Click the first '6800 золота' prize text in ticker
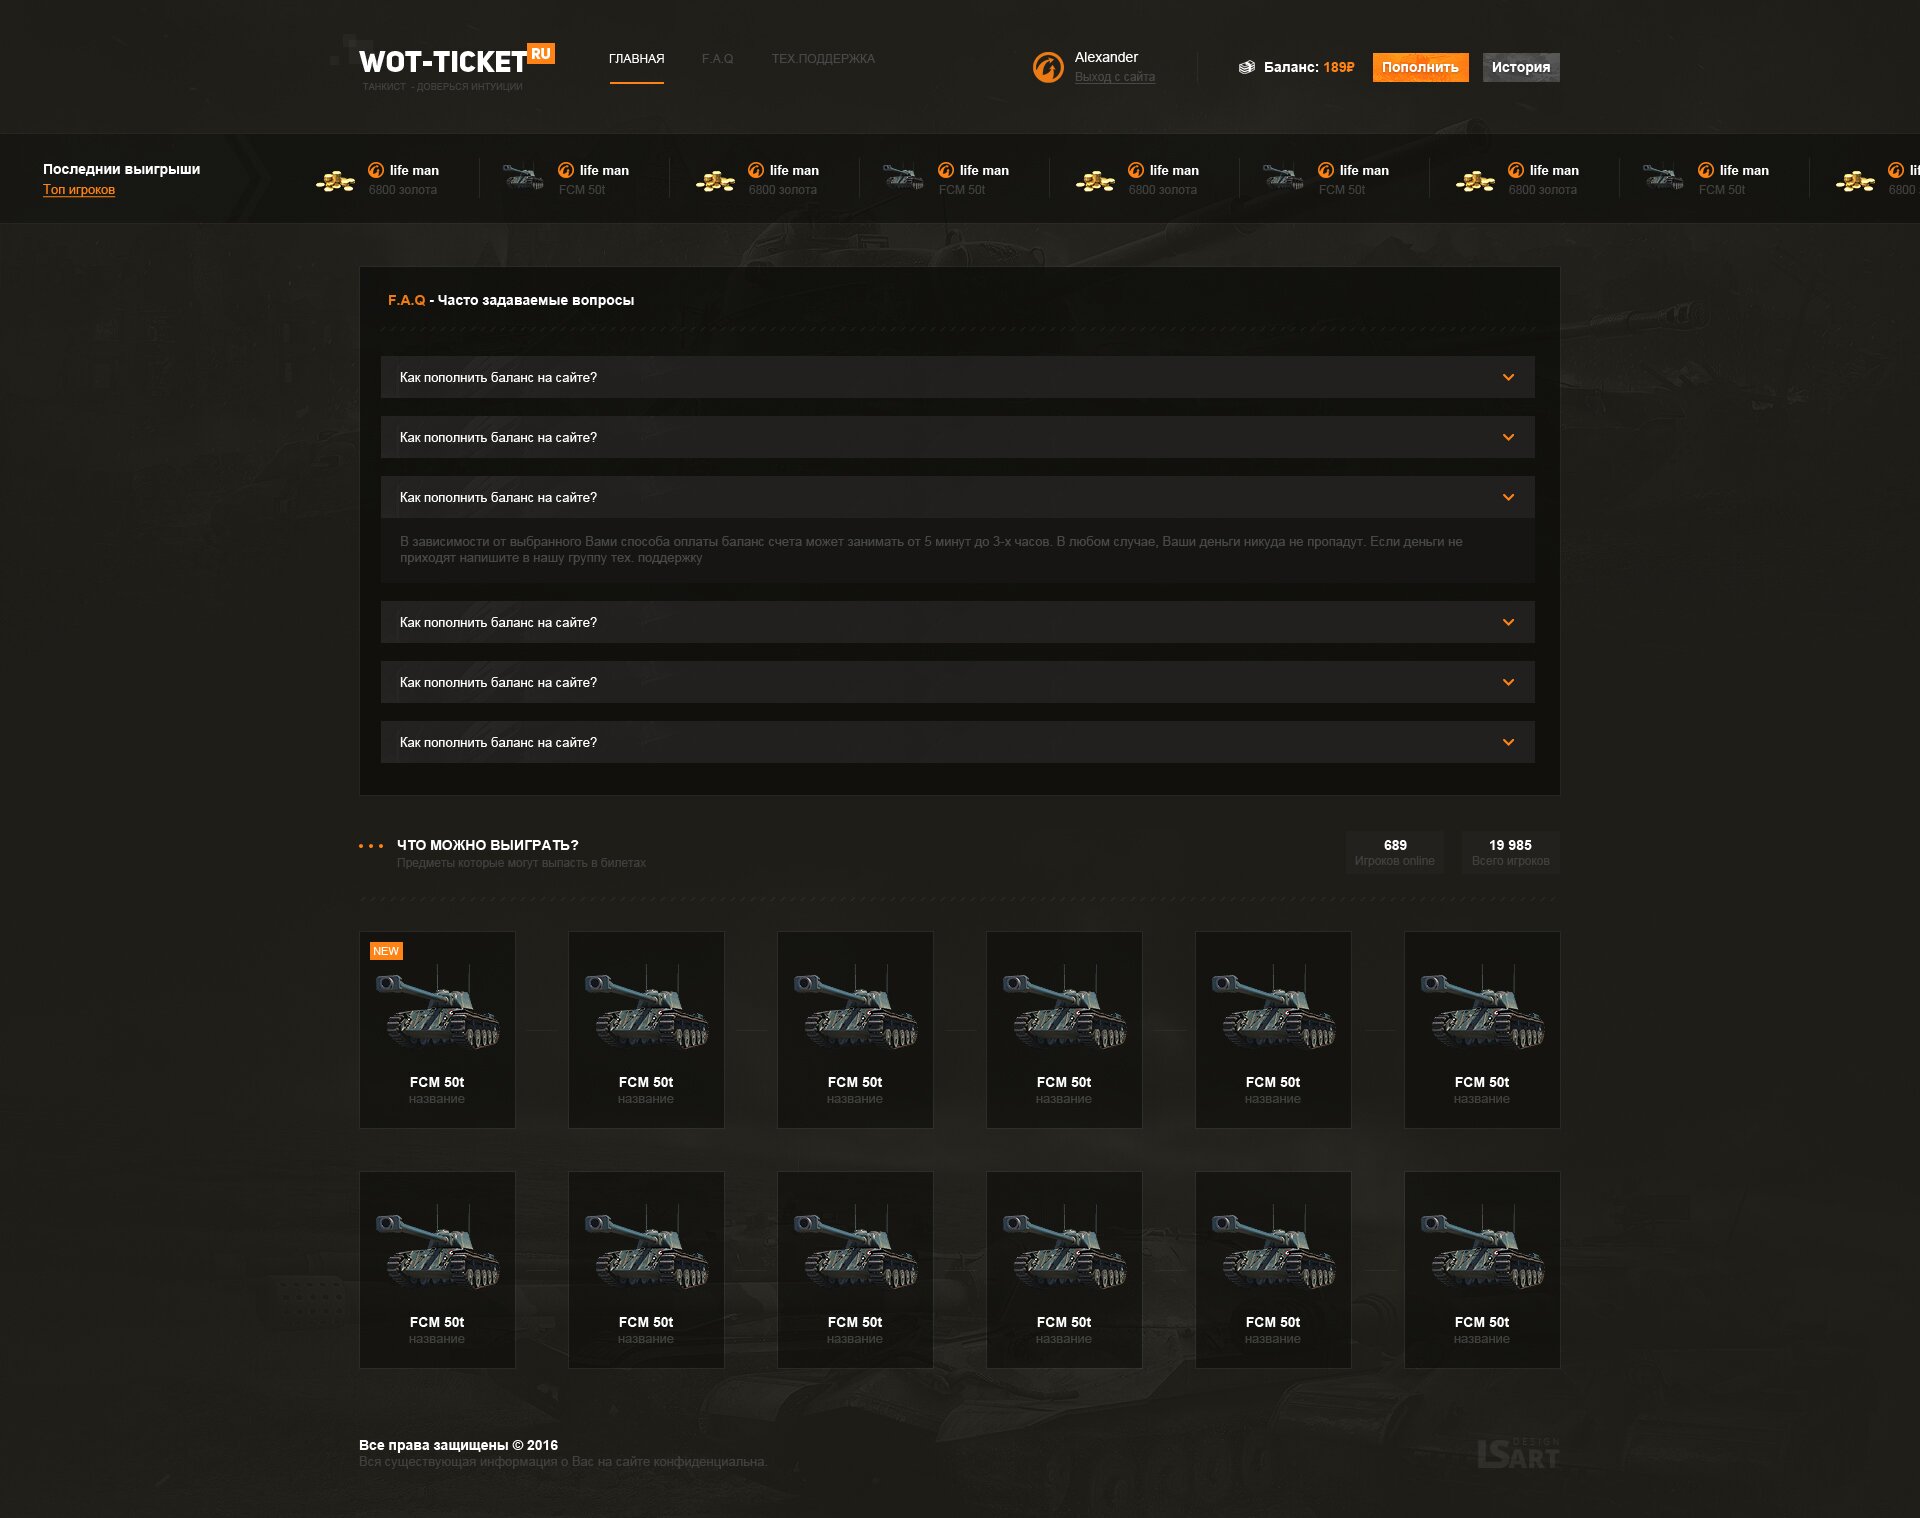This screenshot has height=1518, width=1920. pyautogui.click(x=402, y=190)
